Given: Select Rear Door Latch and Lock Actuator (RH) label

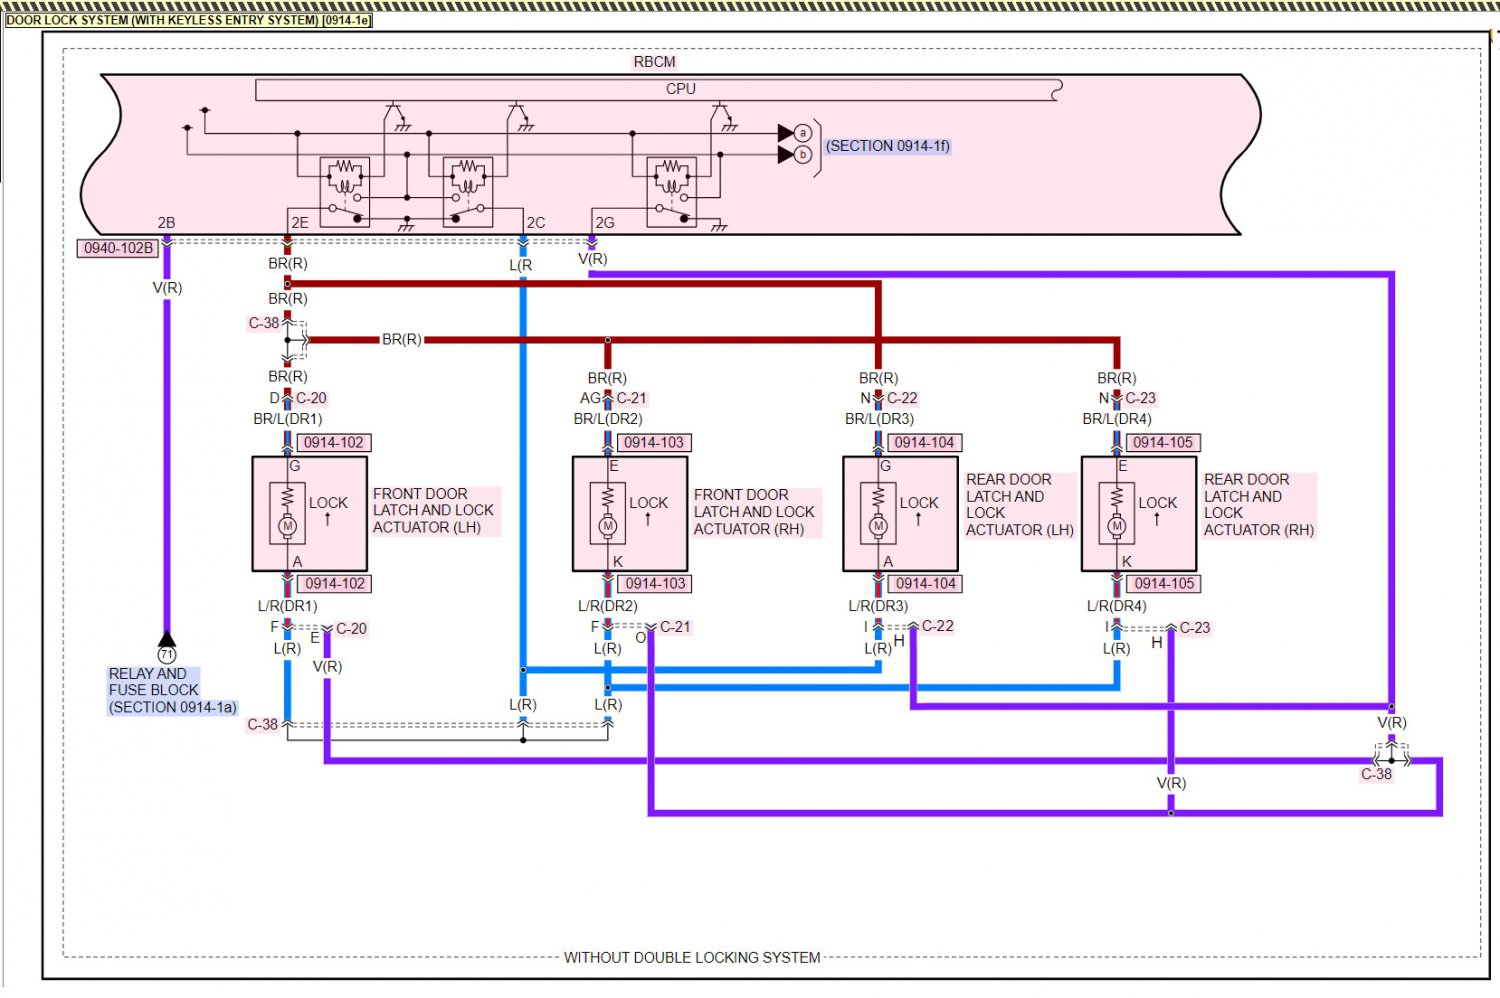Looking at the screenshot, I should point(1258,505).
